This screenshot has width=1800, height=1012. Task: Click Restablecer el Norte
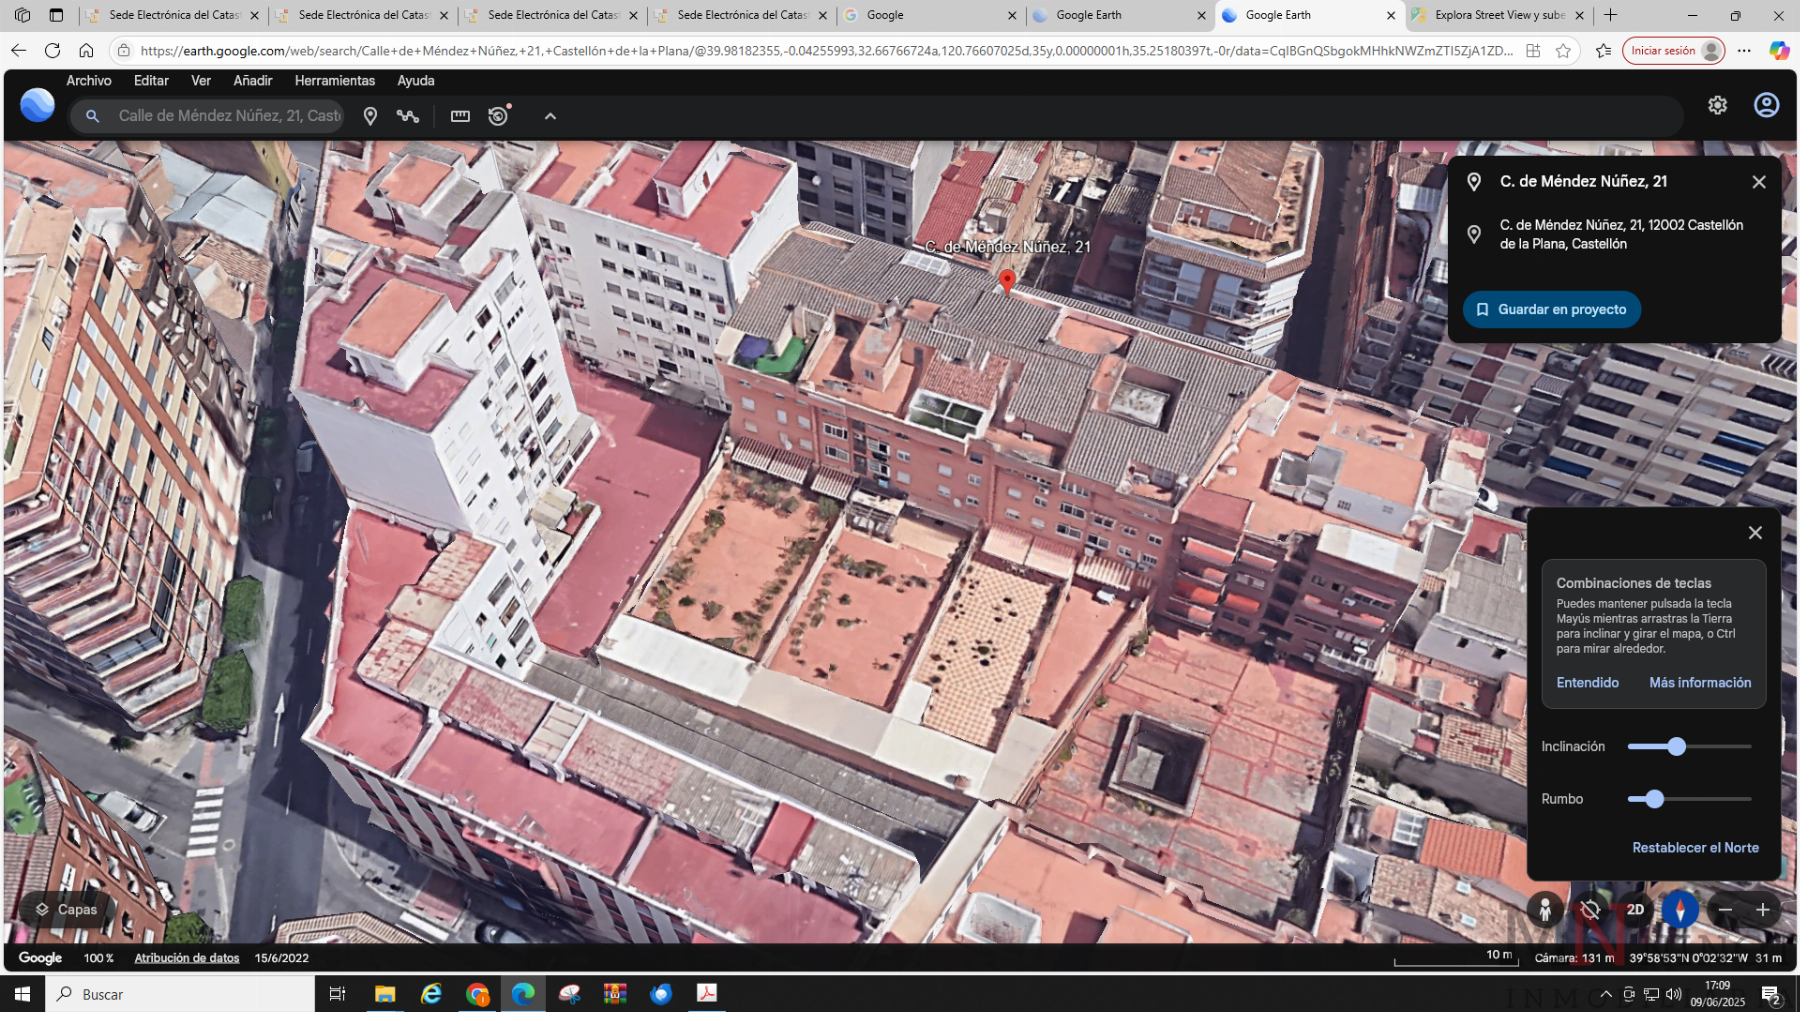pyautogui.click(x=1695, y=848)
